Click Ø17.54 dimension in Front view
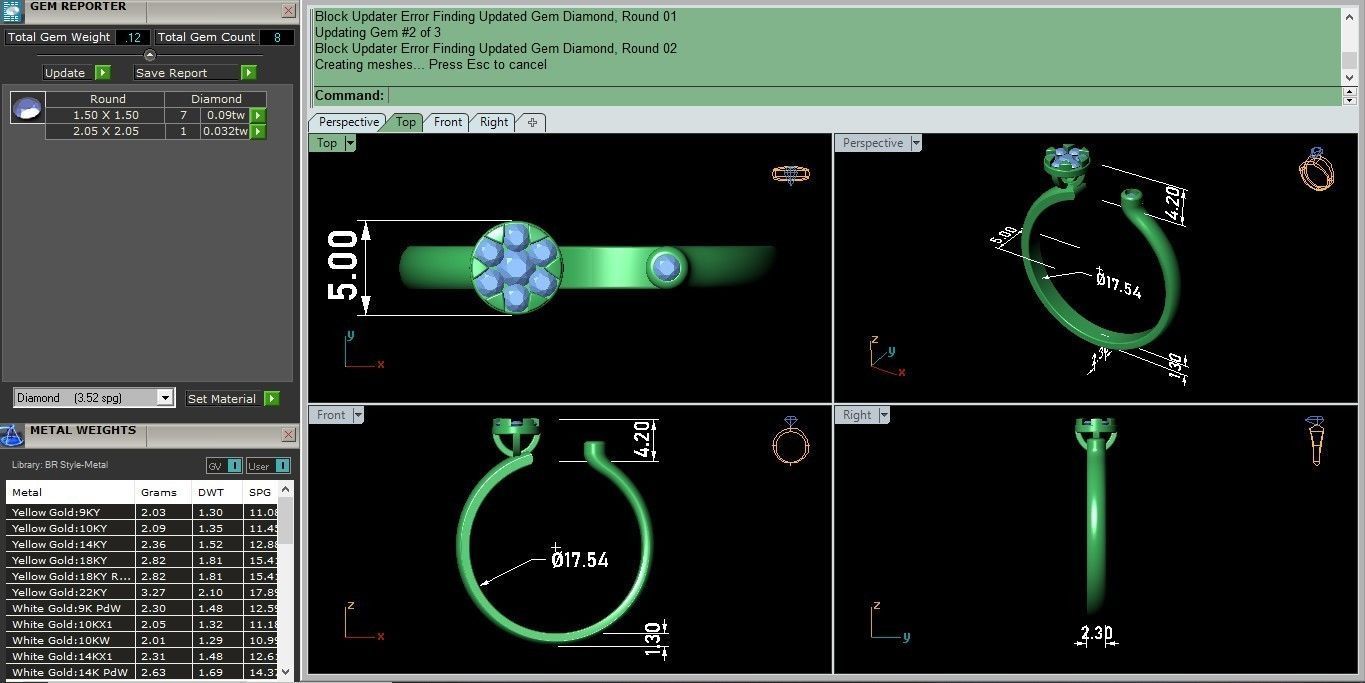 click(x=580, y=559)
